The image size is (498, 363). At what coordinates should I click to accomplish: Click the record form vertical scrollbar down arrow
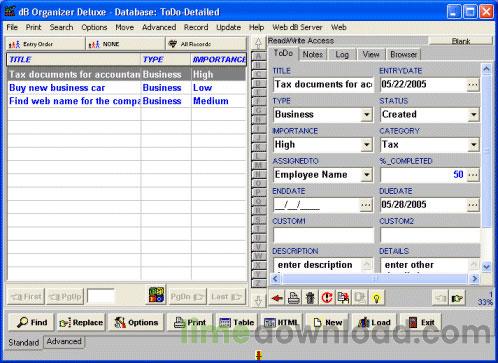[x=486, y=267]
